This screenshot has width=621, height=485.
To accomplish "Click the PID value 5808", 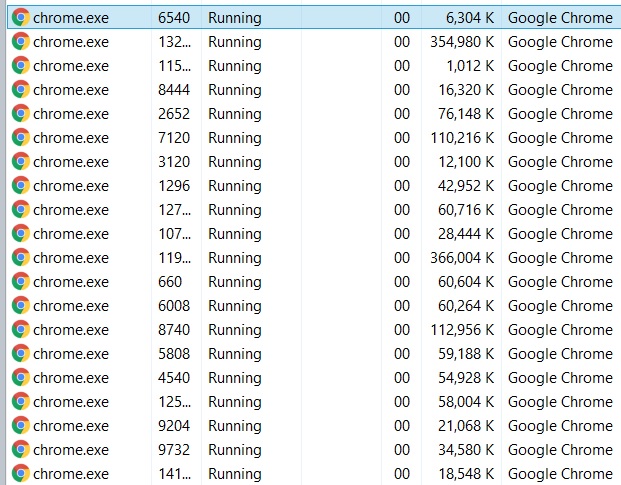I will point(174,354).
